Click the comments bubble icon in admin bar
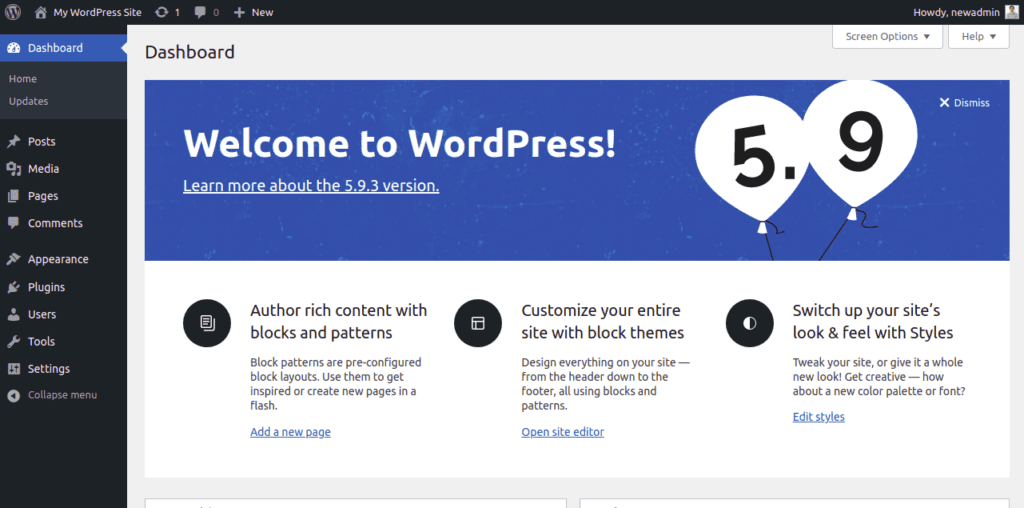The width and height of the screenshot is (1024, 508). (201, 12)
